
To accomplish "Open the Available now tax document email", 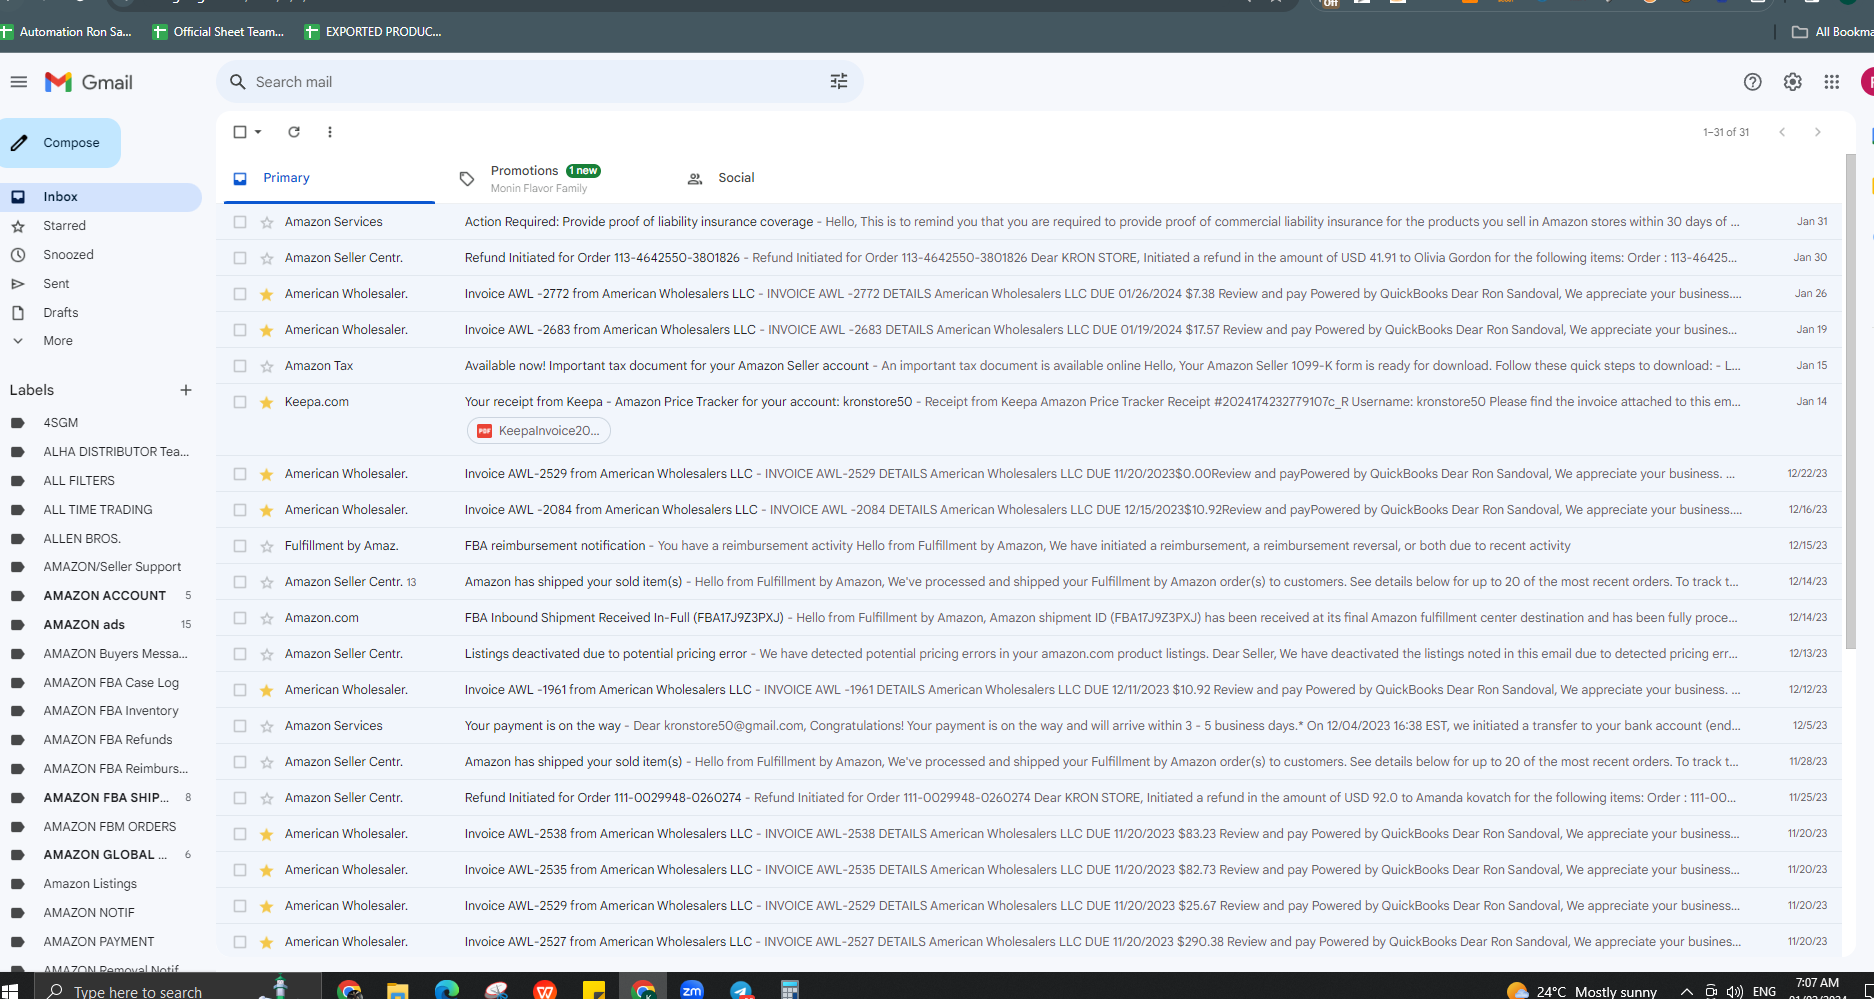I will (x=1030, y=366).
